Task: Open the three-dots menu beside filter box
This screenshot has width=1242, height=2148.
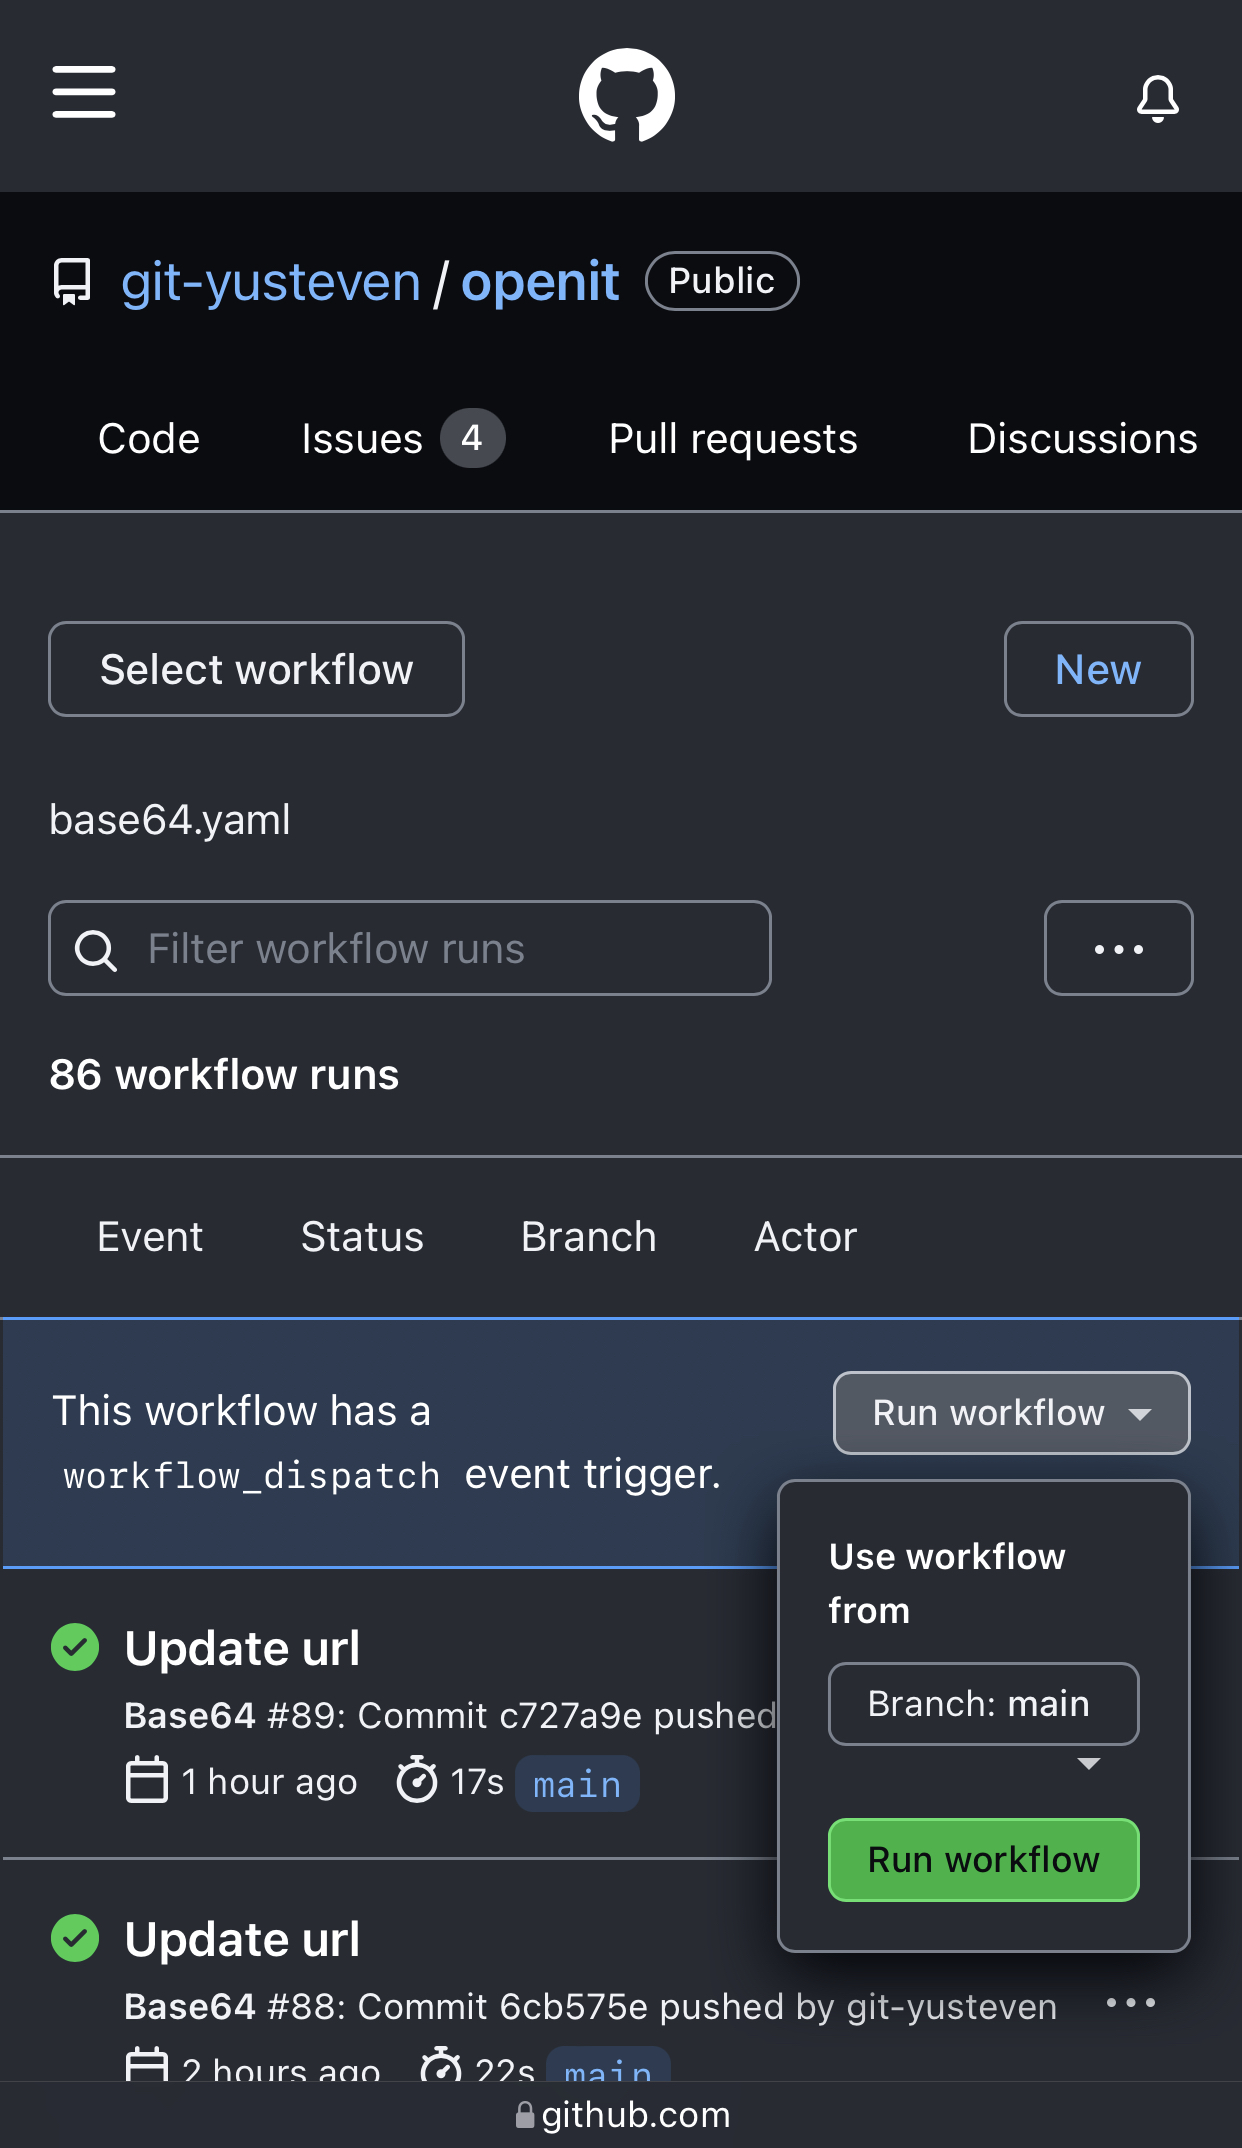Action: click(1118, 949)
